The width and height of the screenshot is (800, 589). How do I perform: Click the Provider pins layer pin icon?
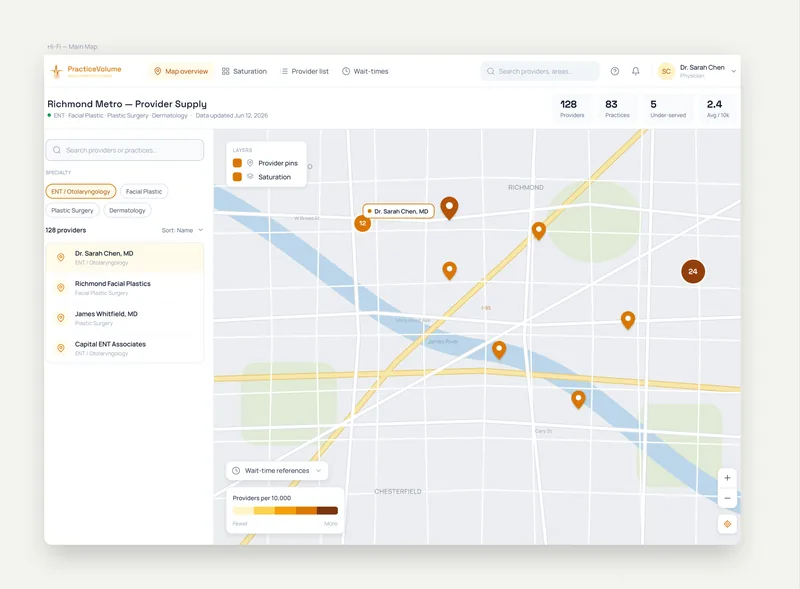click(x=250, y=163)
